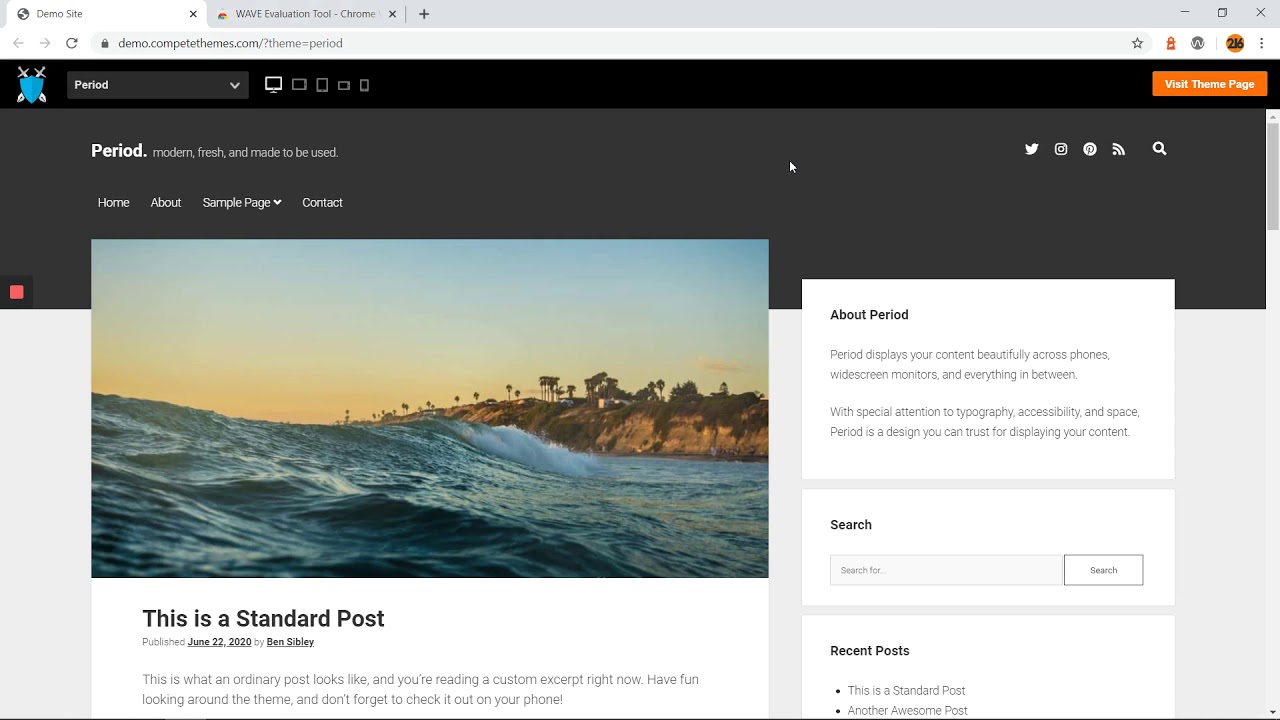Click the Pinterest icon in the header
The width and height of the screenshot is (1280, 720).
pyautogui.click(x=1090, y=149)
